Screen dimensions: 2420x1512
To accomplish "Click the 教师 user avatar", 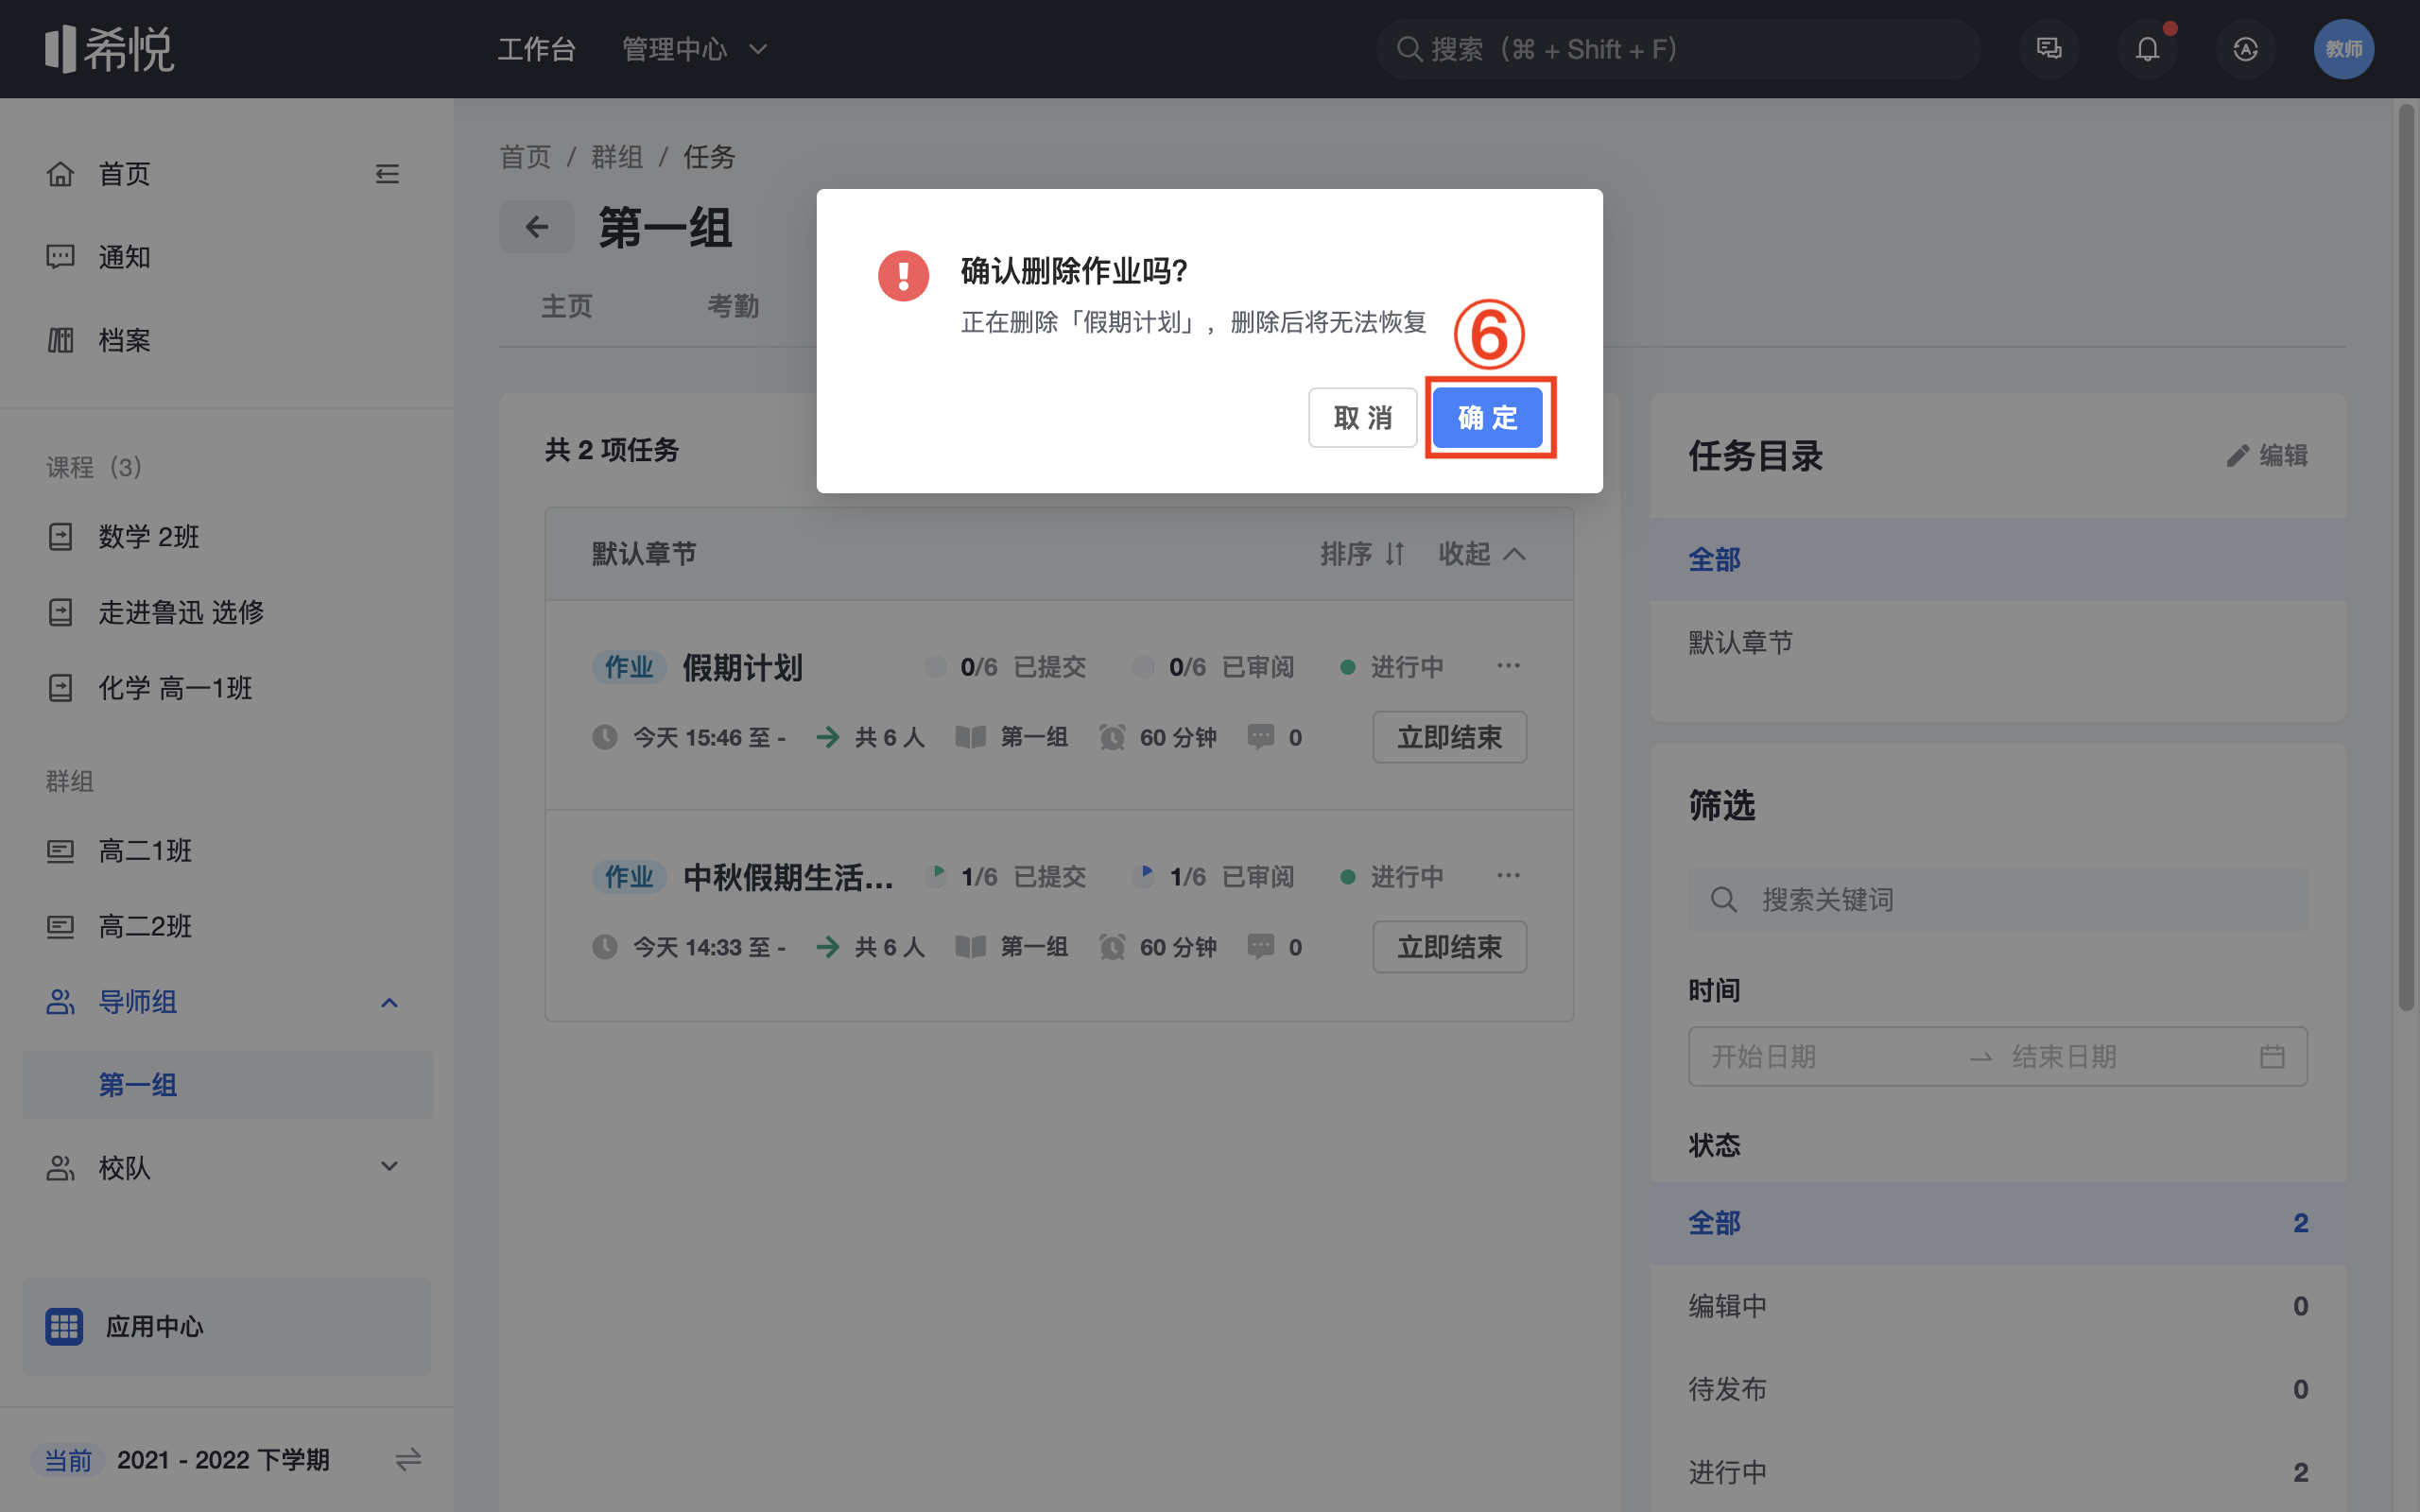I will (x=2343, y=49).
